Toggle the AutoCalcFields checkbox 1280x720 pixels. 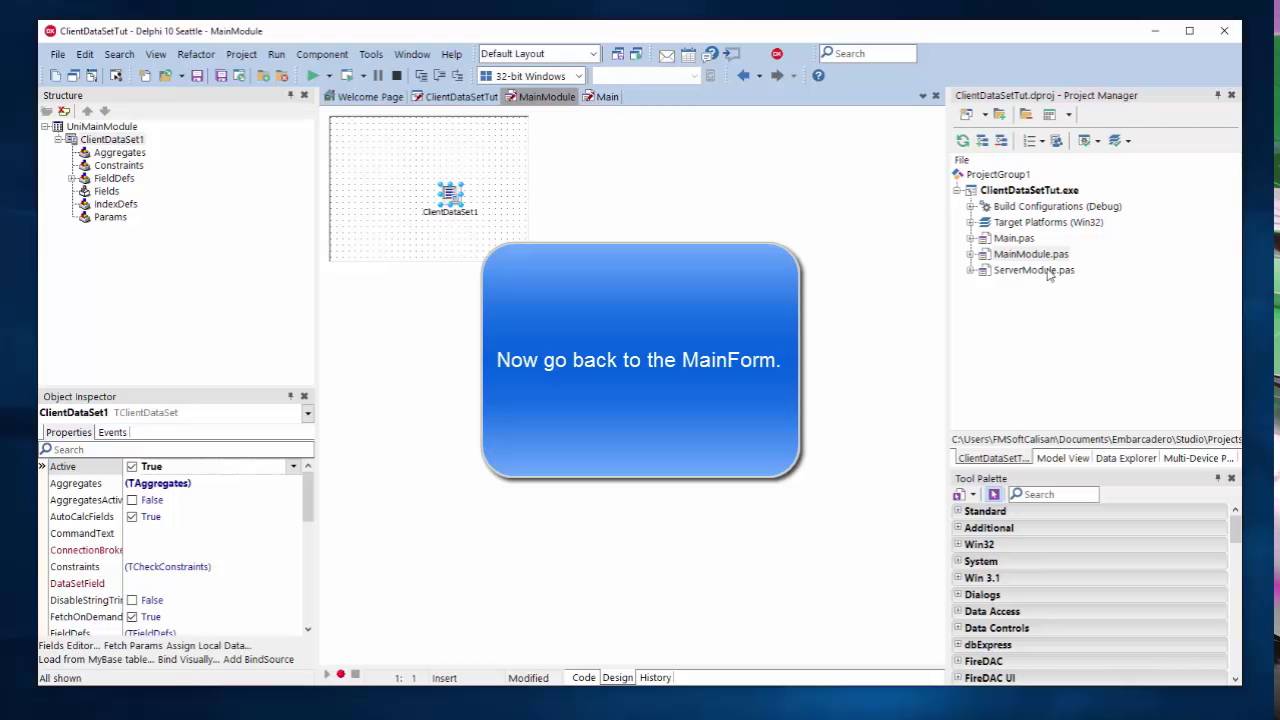(132, 517)
